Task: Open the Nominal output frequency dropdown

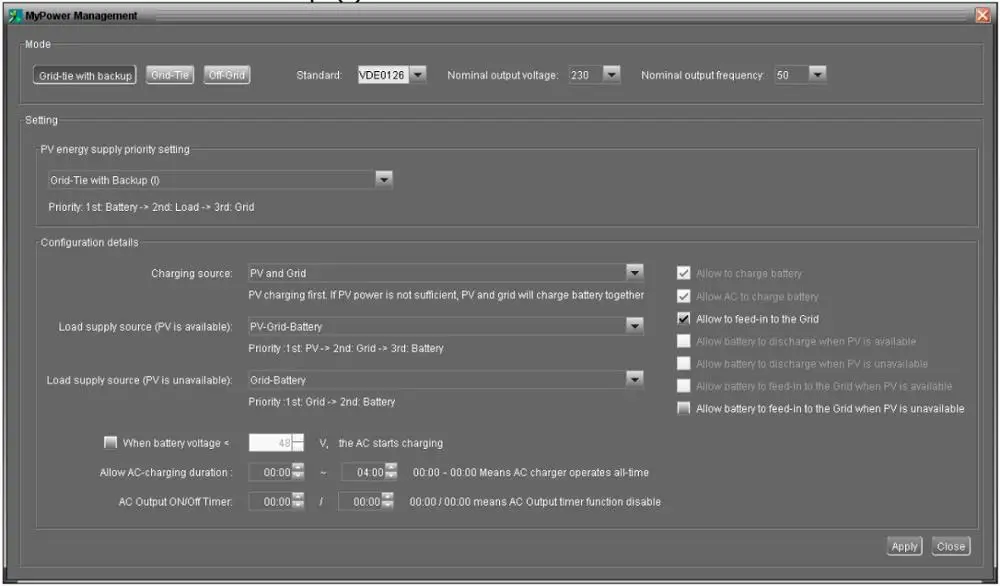Action: [817, 75]
